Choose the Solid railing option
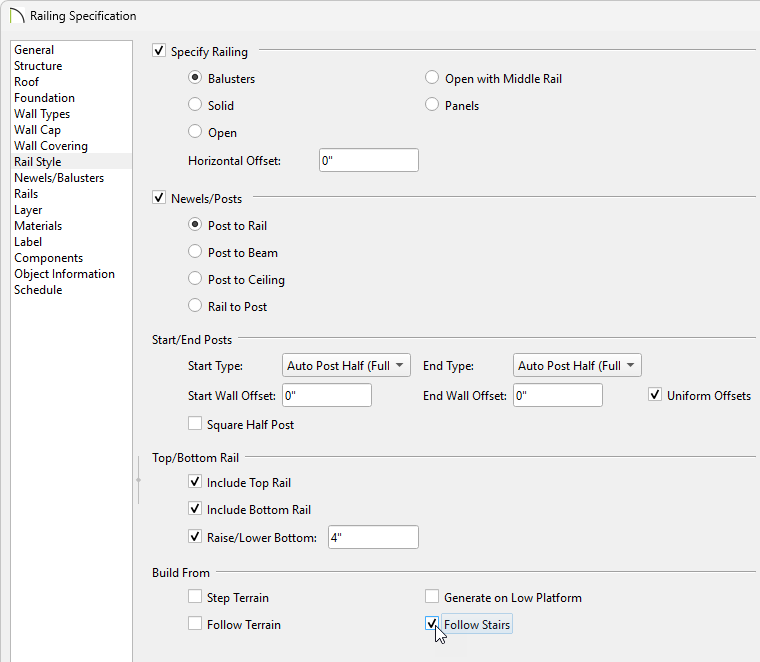Screen dimensions: 760x662 coord(195,105)
